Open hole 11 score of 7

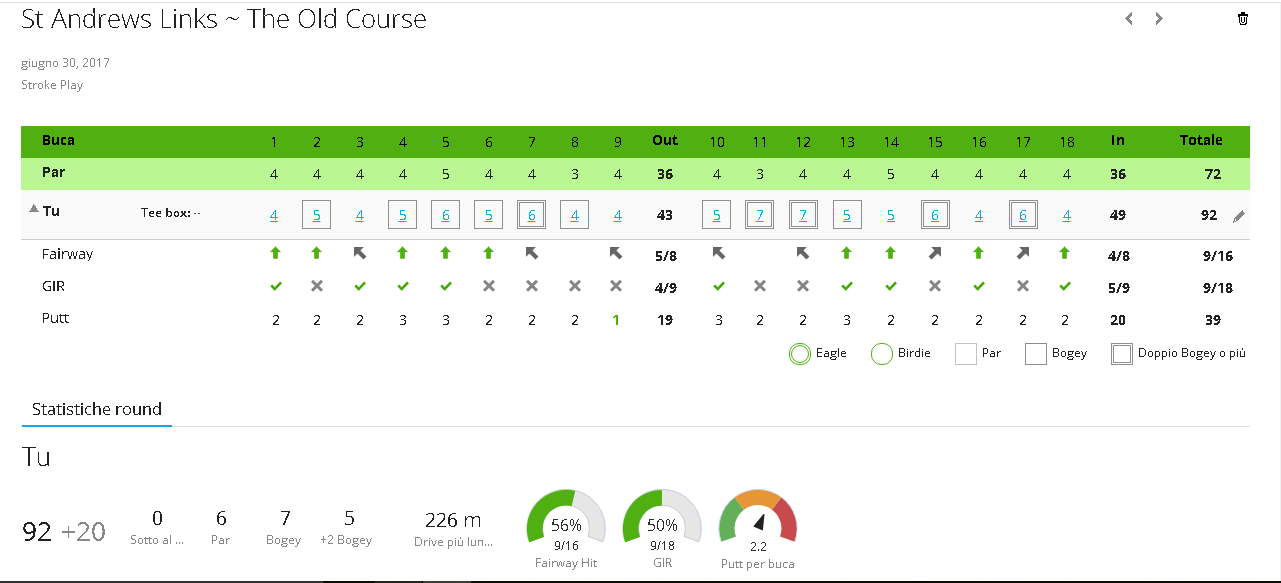pos(760,215)
